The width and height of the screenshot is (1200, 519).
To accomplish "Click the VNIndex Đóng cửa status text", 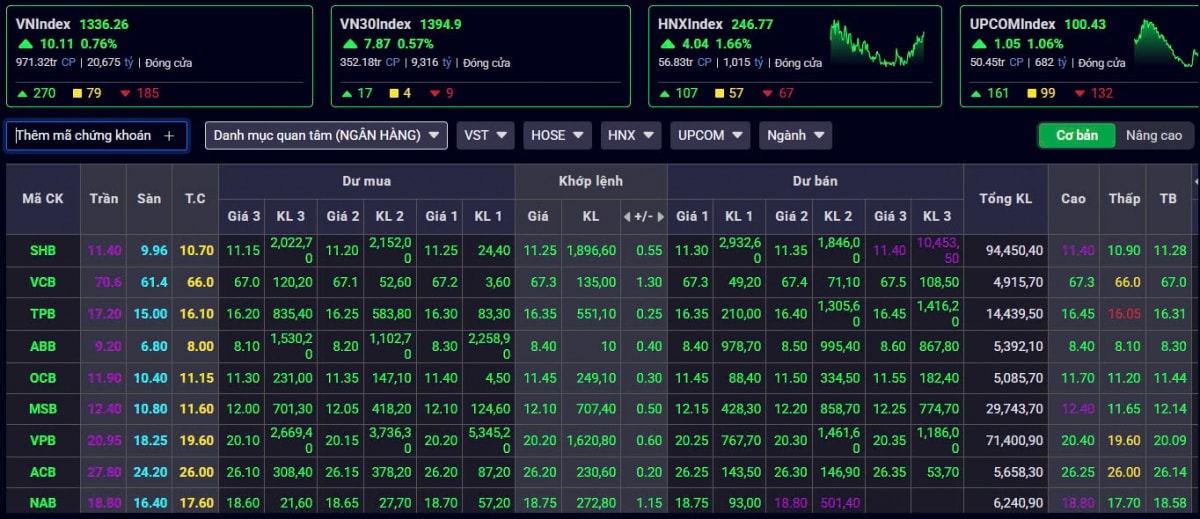I will point(169,63).
